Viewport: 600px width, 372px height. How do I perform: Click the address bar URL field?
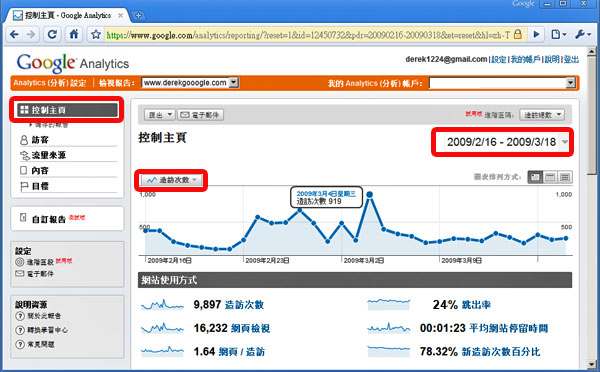pos(308,35)
